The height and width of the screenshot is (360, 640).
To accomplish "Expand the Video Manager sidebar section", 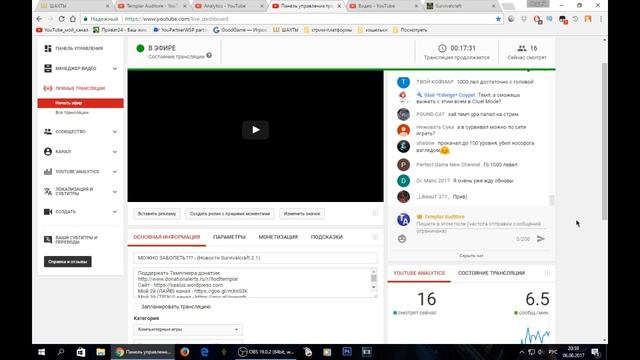I will (x=115, y=68).
